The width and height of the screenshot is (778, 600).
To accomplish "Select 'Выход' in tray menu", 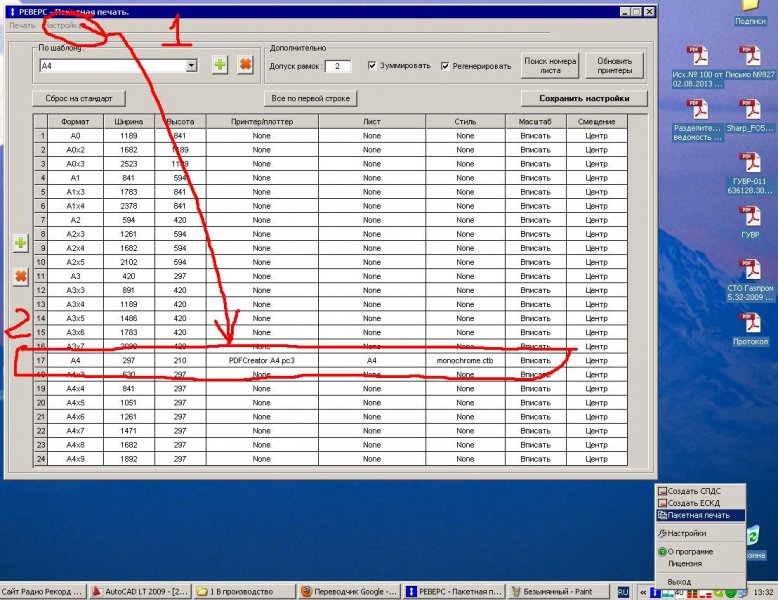I will (700, 581).
